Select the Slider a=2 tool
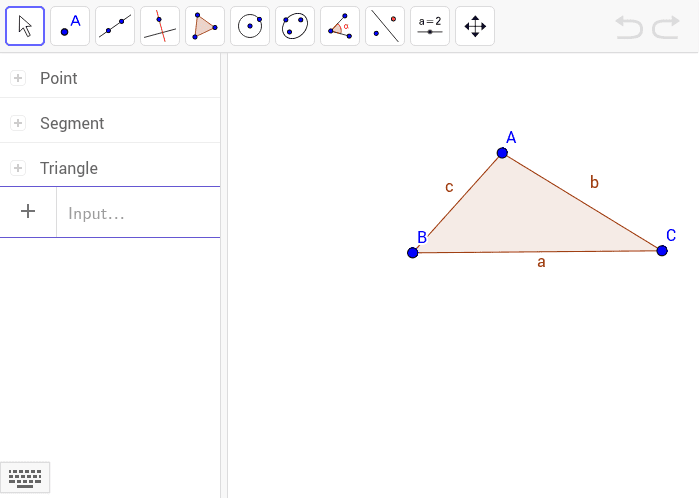Viewport: 700px width, 500px height. click(x=430, y=26)
